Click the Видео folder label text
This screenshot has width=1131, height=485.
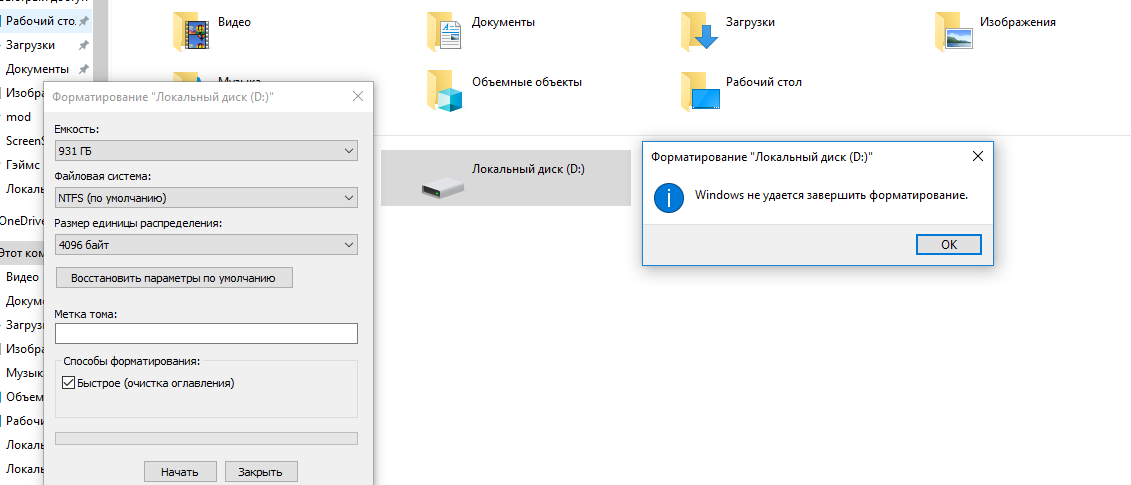234,22
